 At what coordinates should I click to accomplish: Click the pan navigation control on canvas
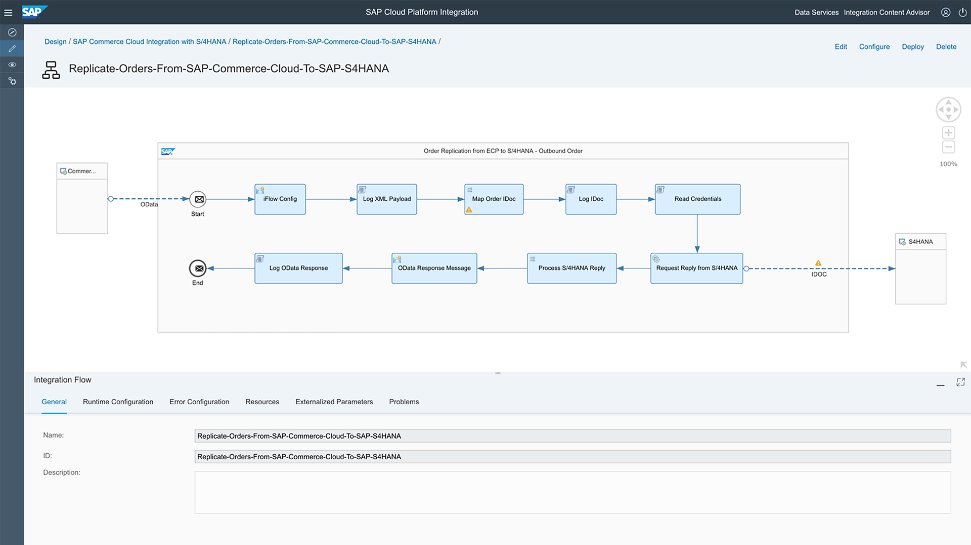pos(948,110)
